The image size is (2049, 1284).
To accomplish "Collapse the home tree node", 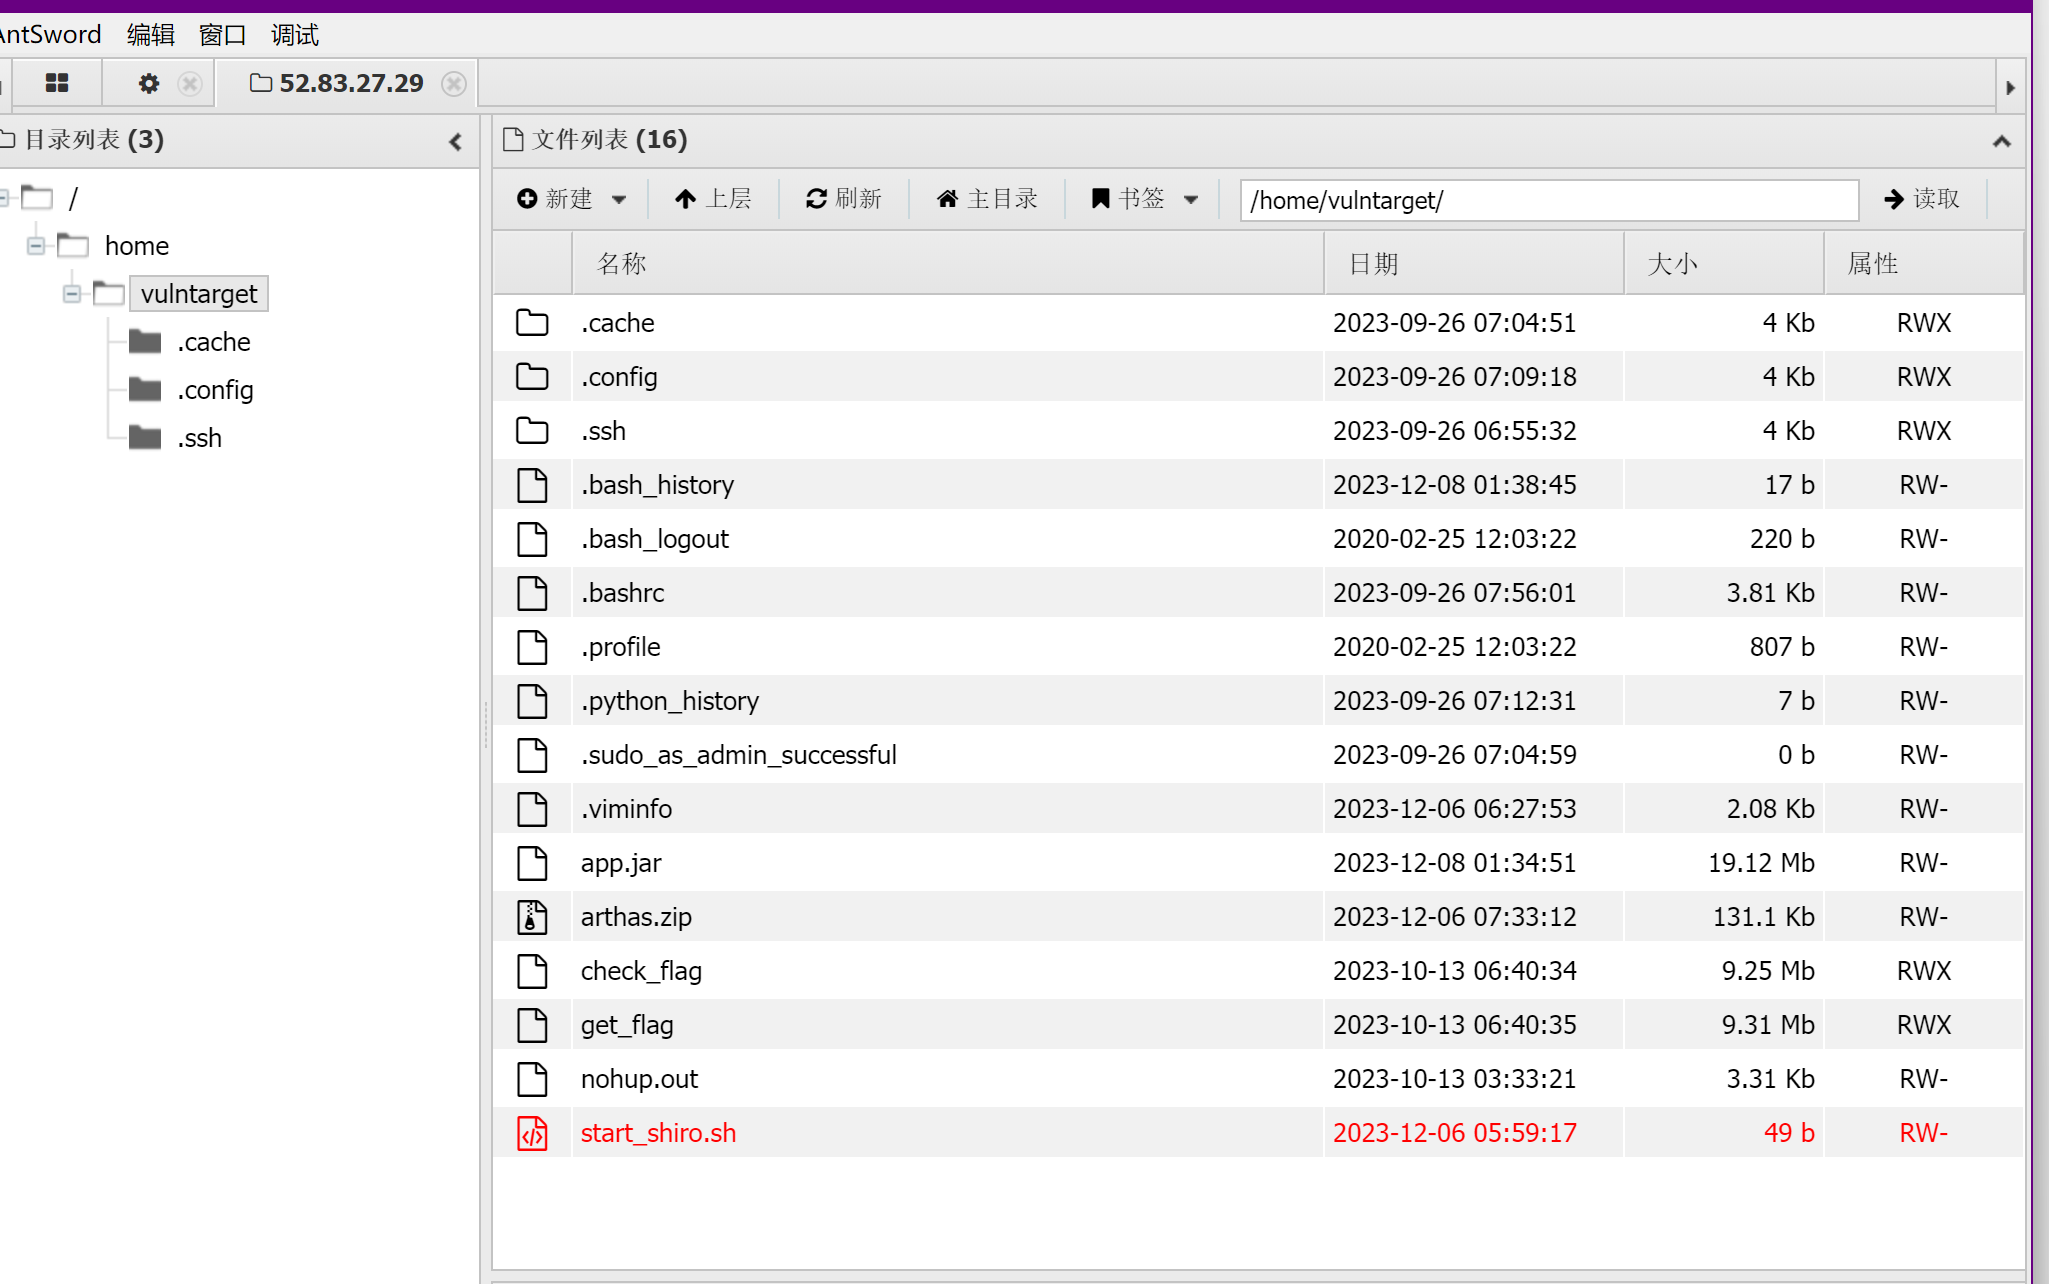I will pos(36,246).
